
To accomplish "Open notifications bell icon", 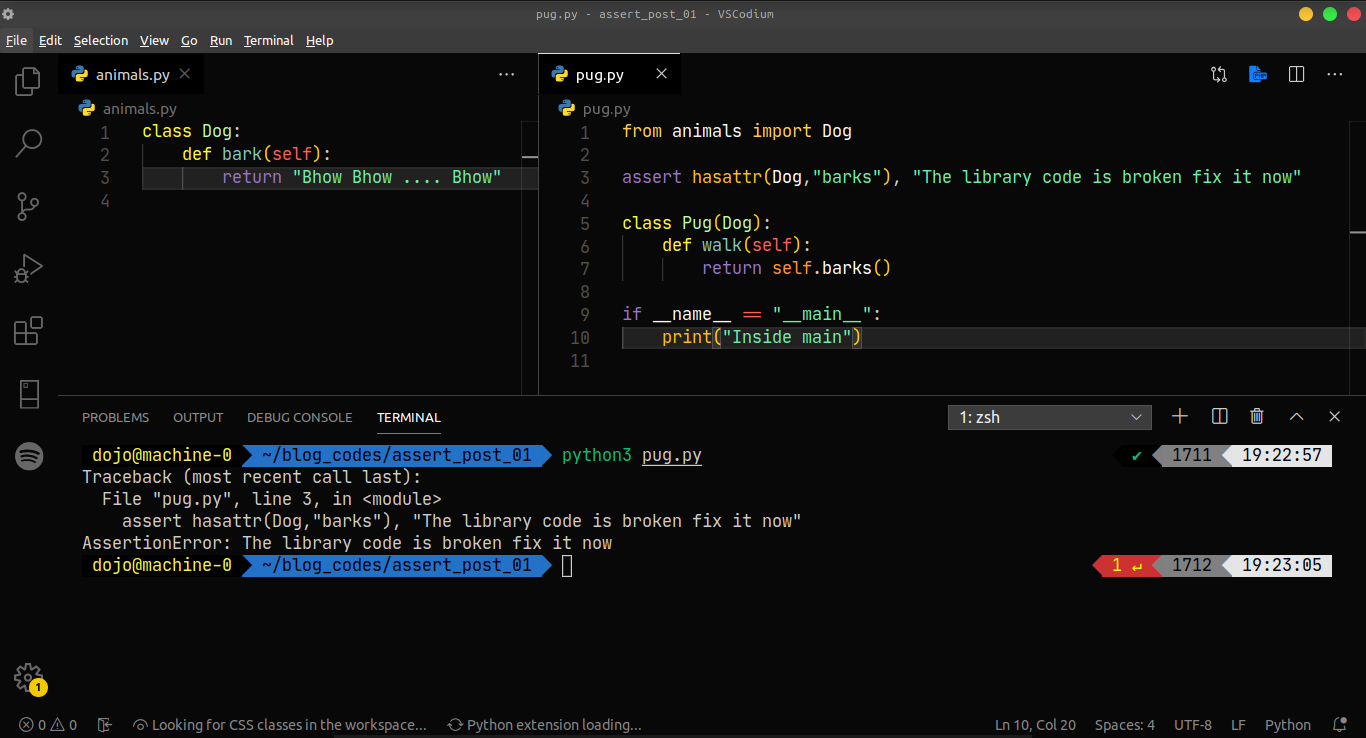I will [x=1340, y=725].
